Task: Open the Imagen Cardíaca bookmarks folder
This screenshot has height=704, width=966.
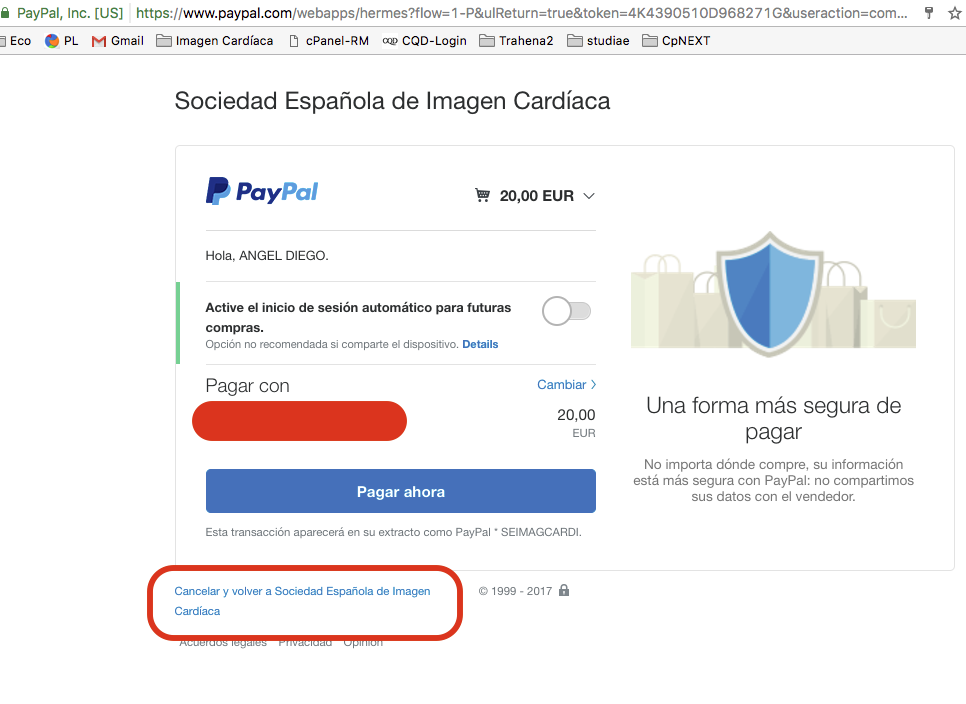Action: click(214, 41)
